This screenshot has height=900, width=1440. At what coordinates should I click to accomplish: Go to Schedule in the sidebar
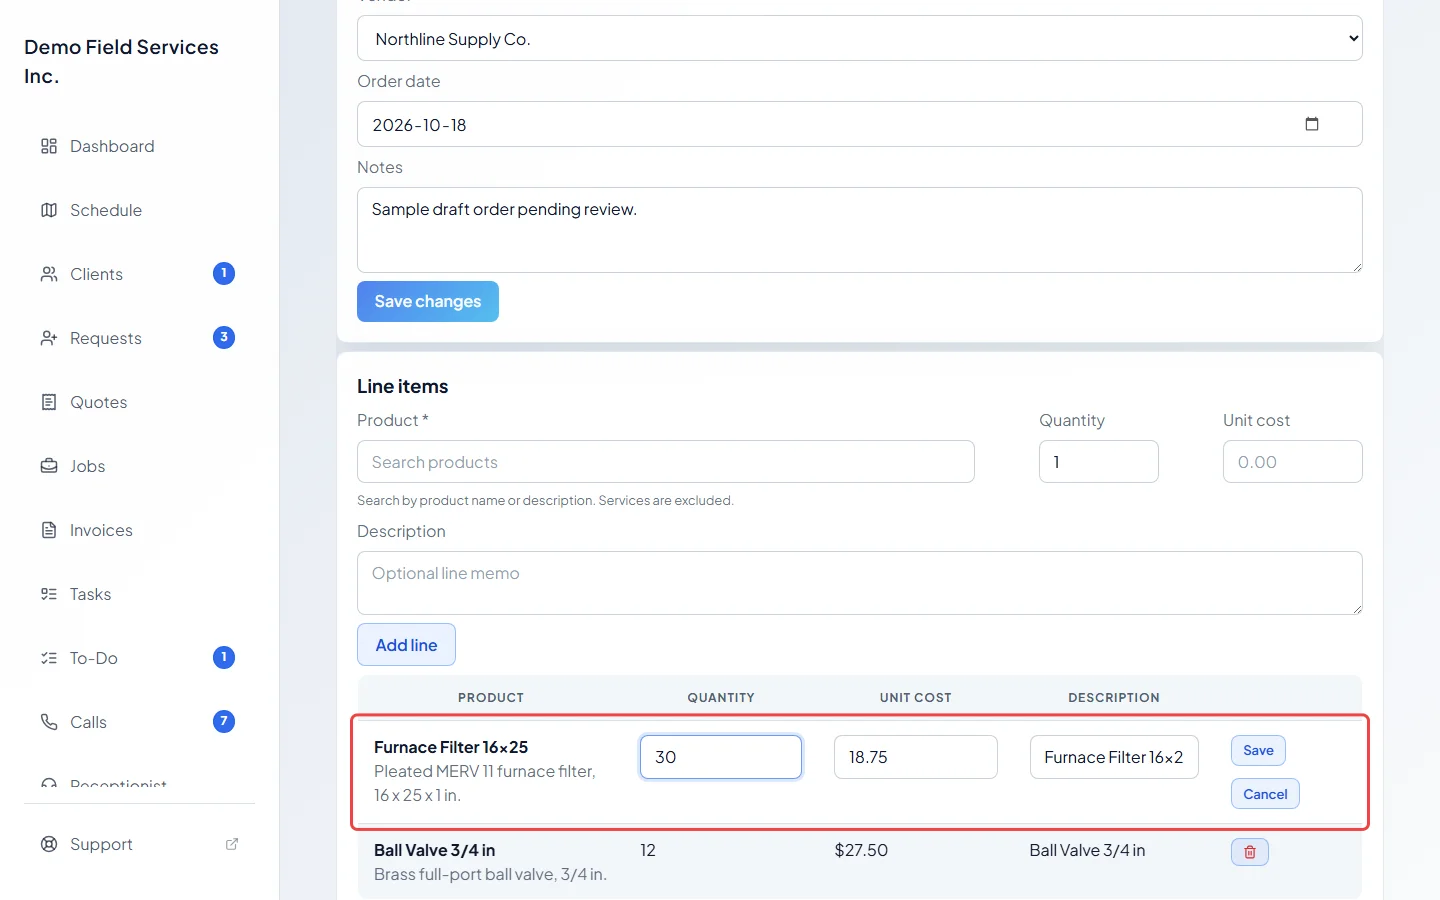pyautogui.click(x=139, y=210)
